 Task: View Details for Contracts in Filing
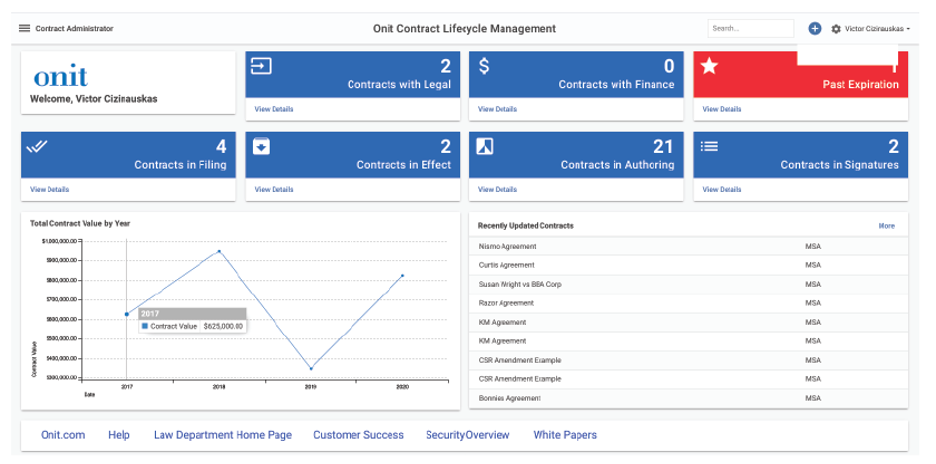tap(50, 189)
